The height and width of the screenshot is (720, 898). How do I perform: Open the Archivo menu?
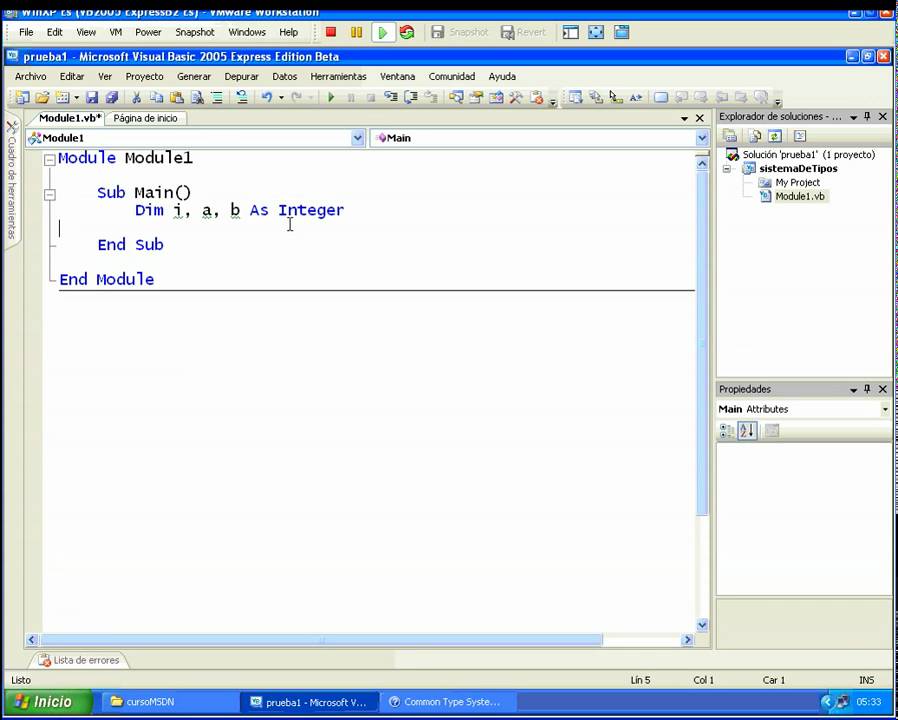coord(30,76)
